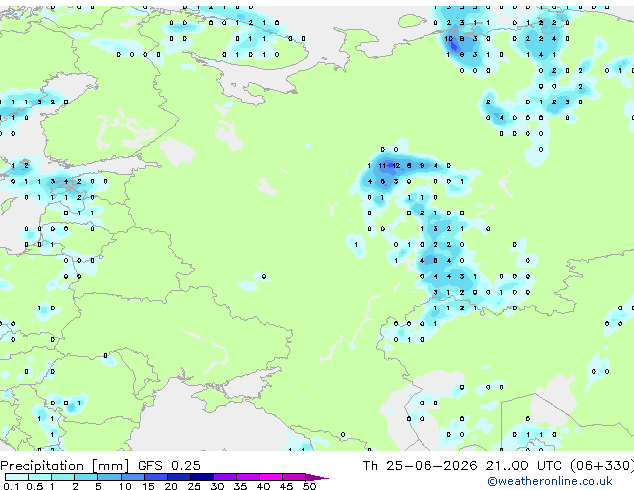Click legend scale label '25'

(194, 486)
